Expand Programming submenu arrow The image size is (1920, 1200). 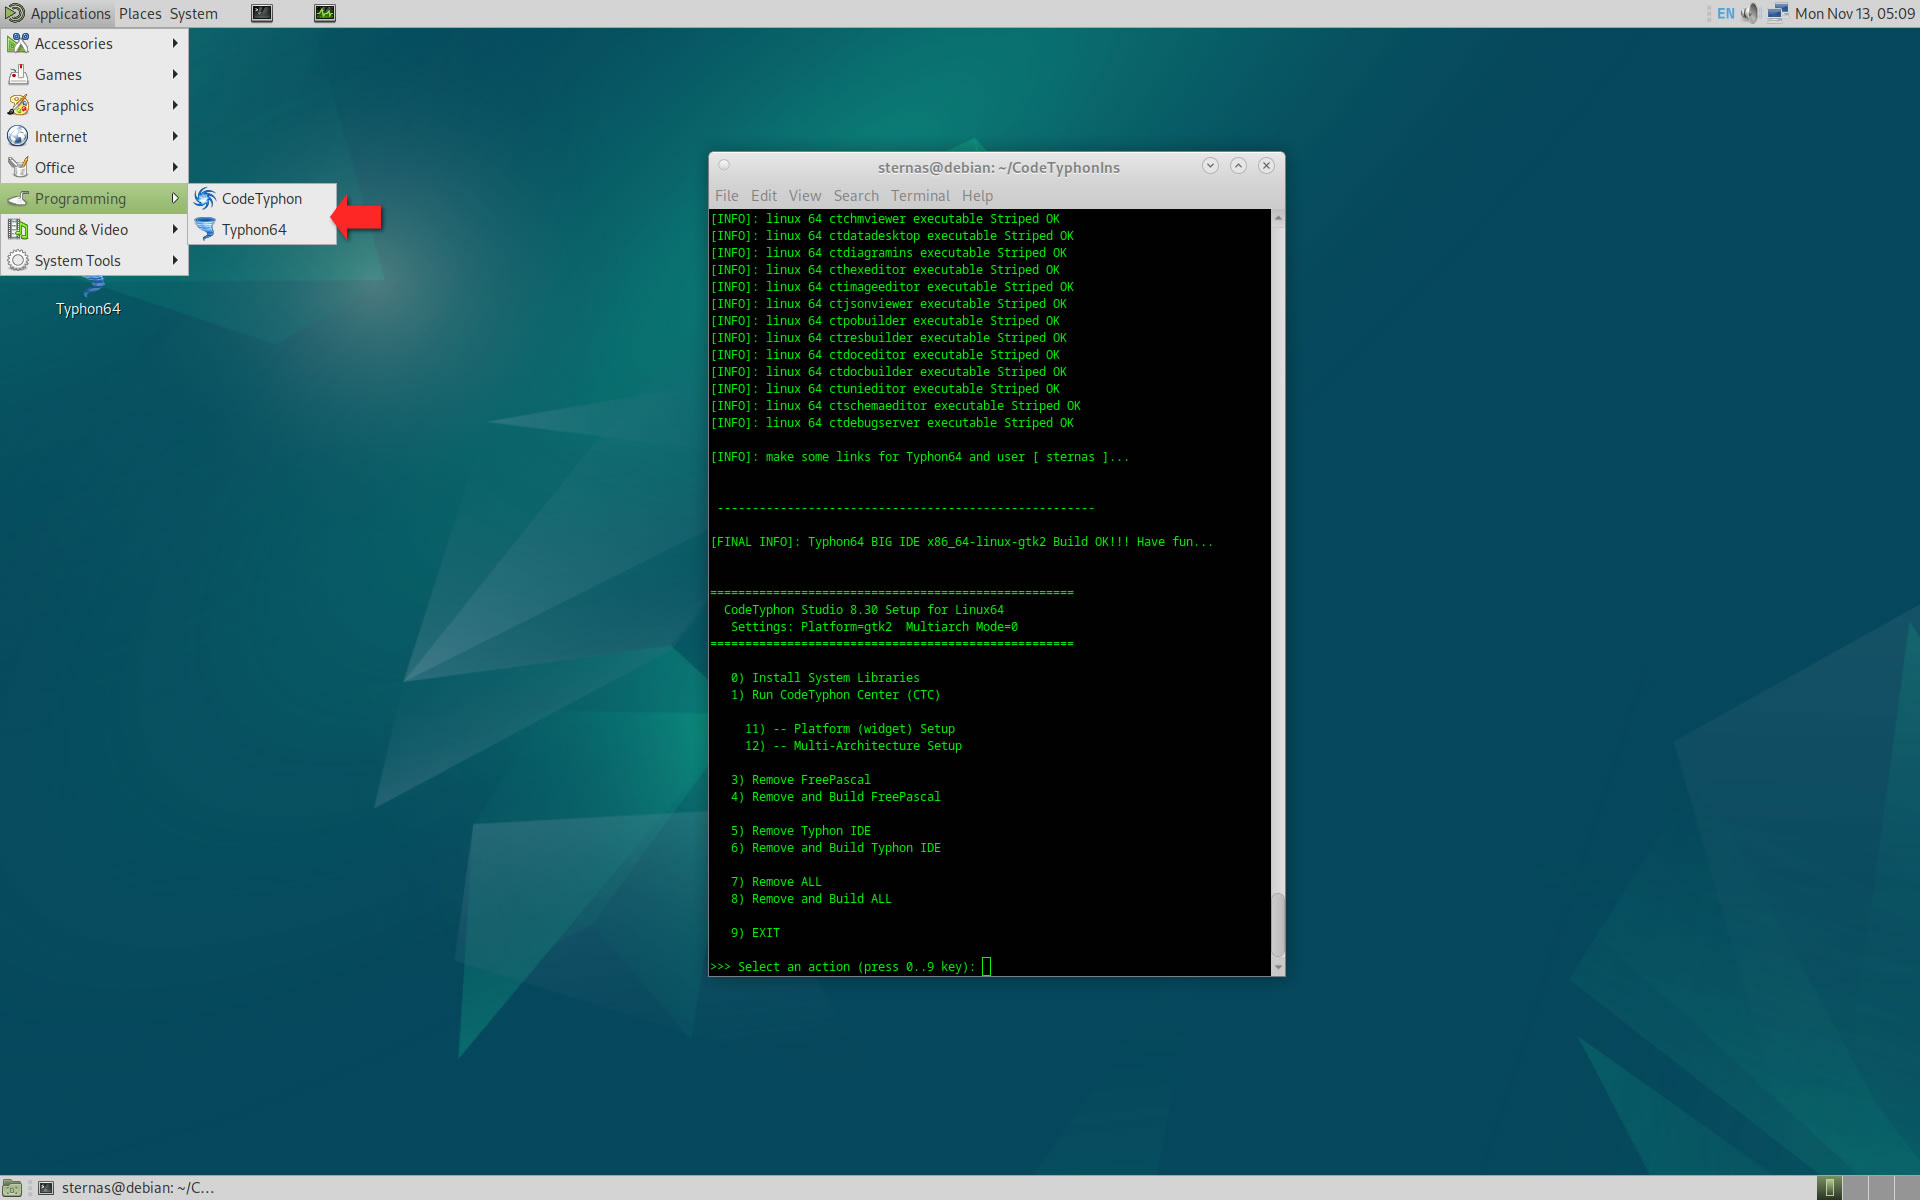pyautogui.click(x=175, y=199)
